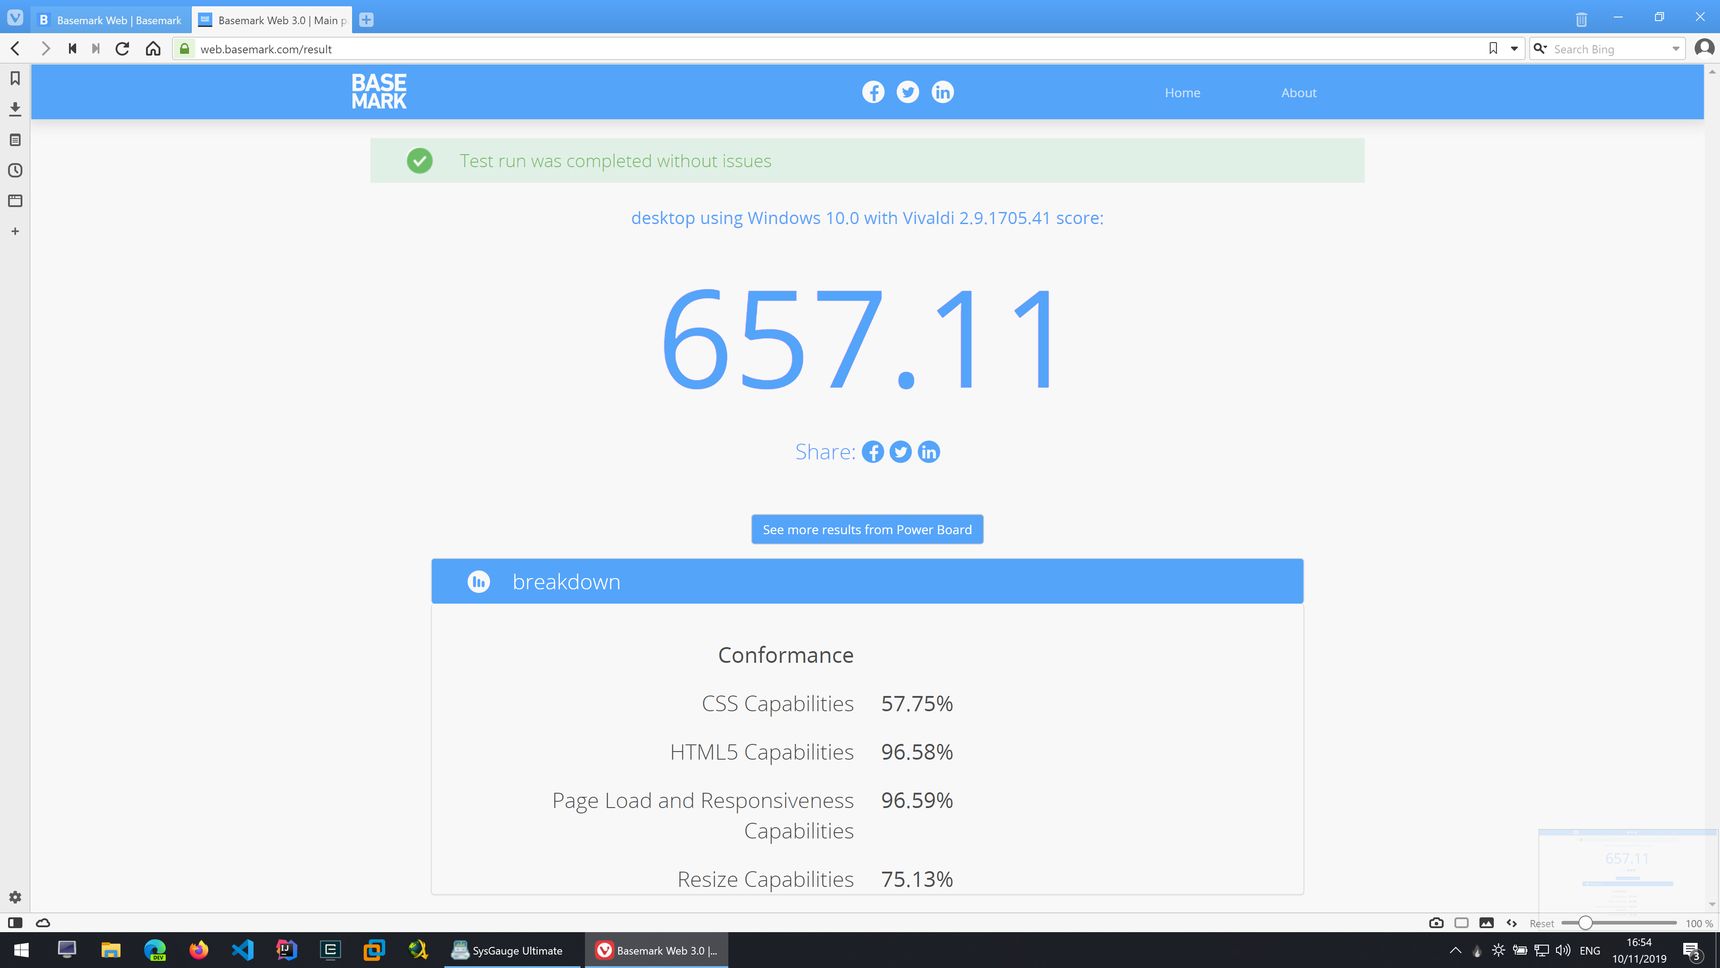Click the Capture page camera icon

1436,923
